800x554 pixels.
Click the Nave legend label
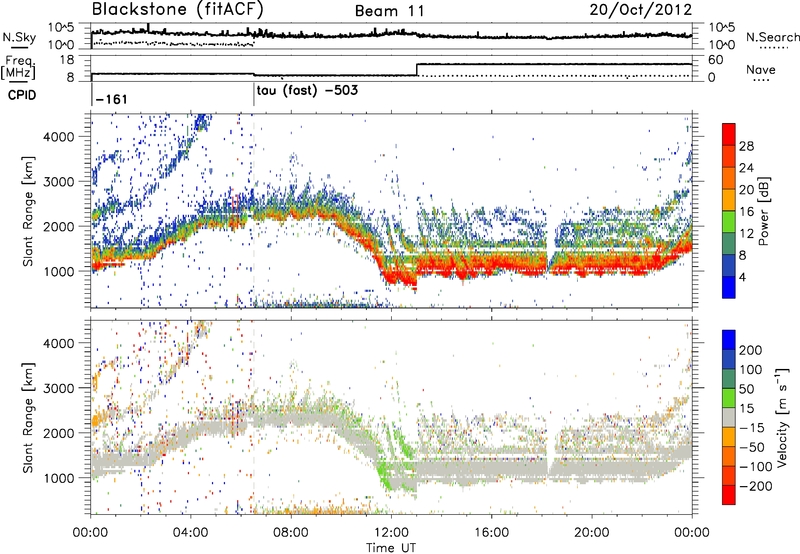[x=761, y=69]
